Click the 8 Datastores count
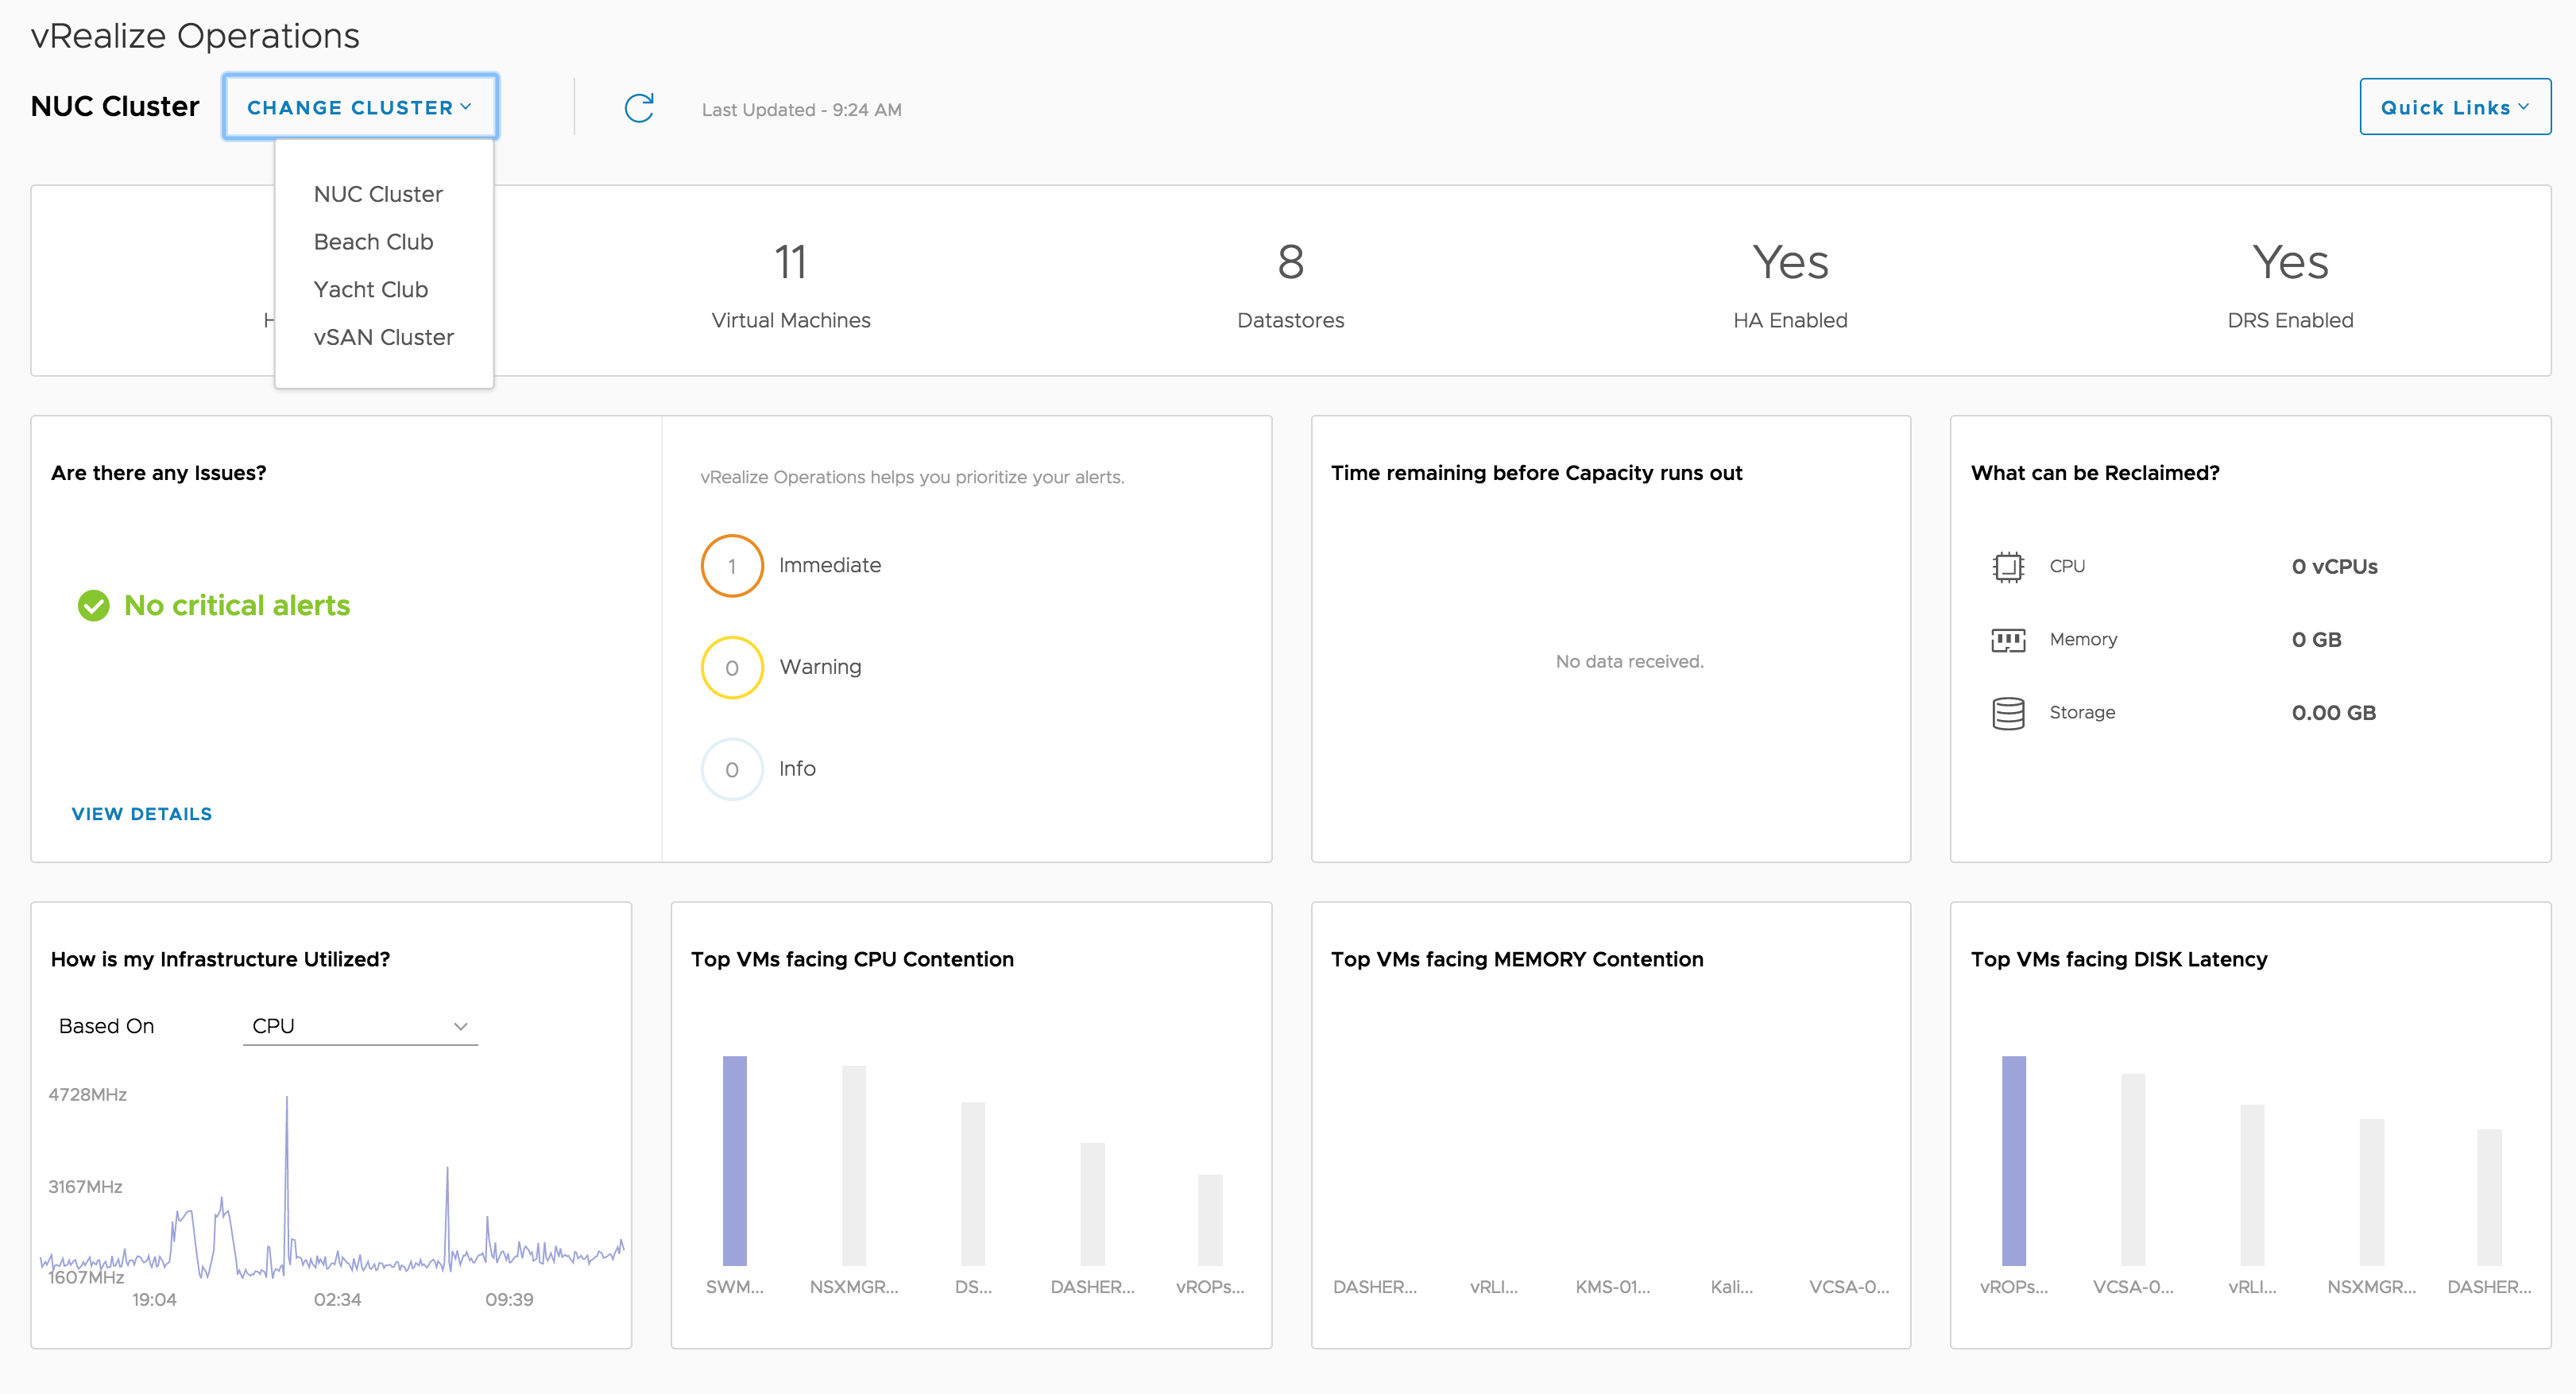 [1291, 262]
